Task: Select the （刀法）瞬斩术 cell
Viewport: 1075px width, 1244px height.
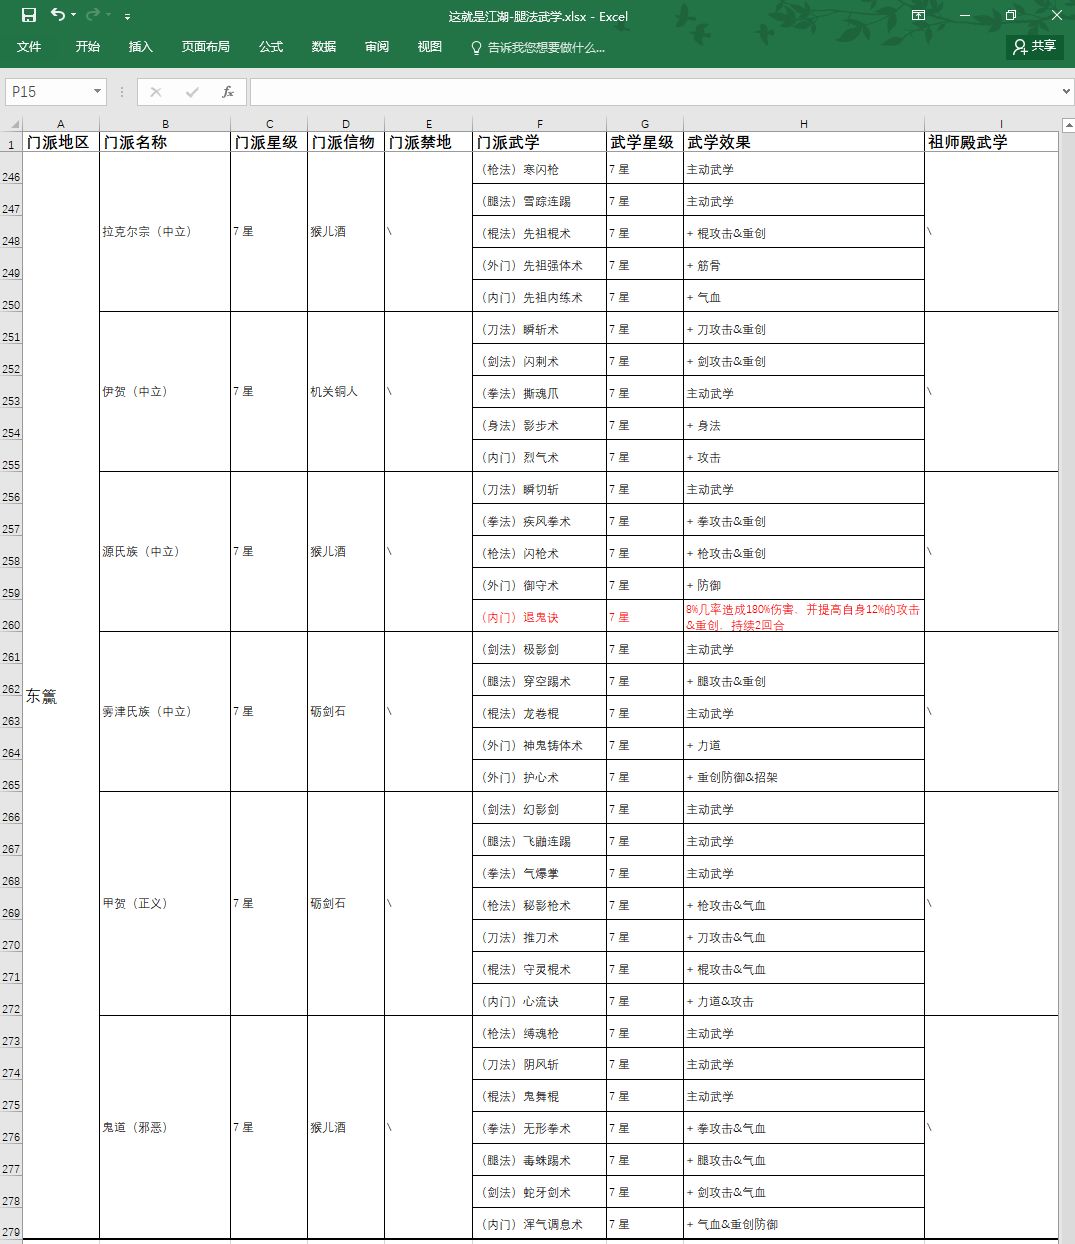Action: click(540, 329)
